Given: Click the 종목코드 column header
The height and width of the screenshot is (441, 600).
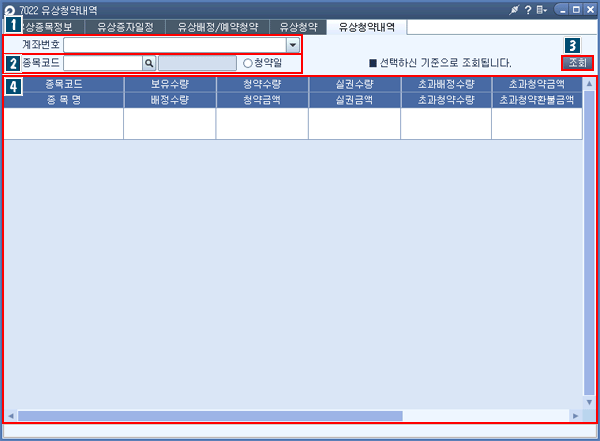Looking at the screenshot, I should [64, 84].
